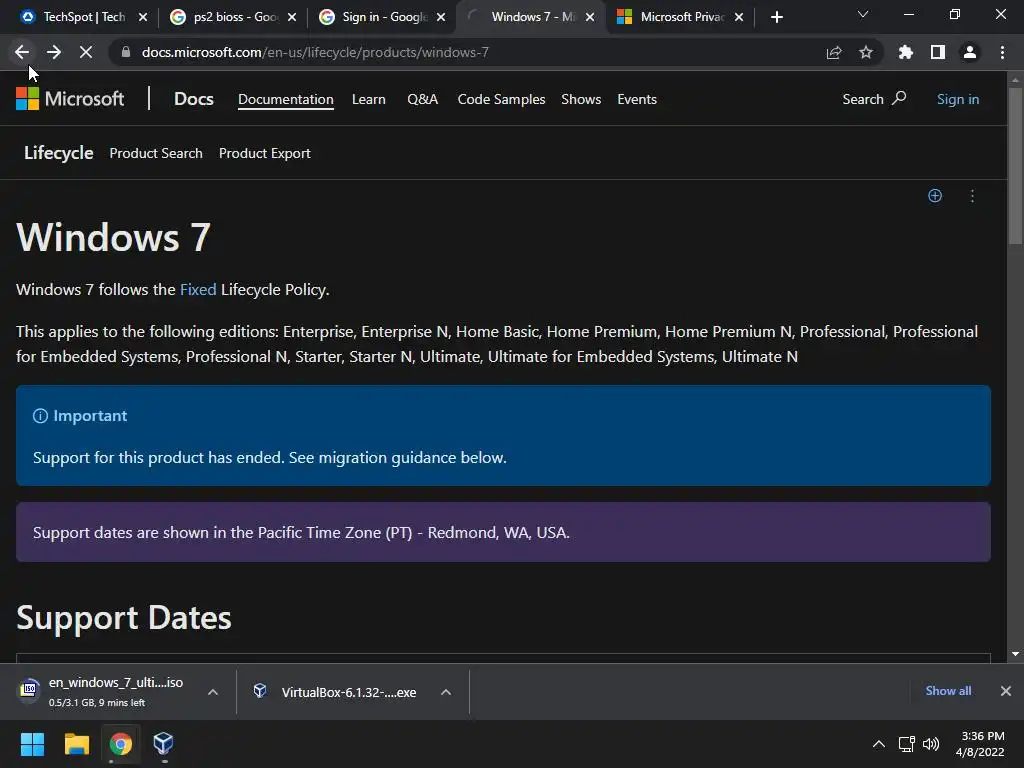Screen dimensions: 1024x768
Task: Open VirtualBox from the taskbar
Action: (x=163, y=744)
